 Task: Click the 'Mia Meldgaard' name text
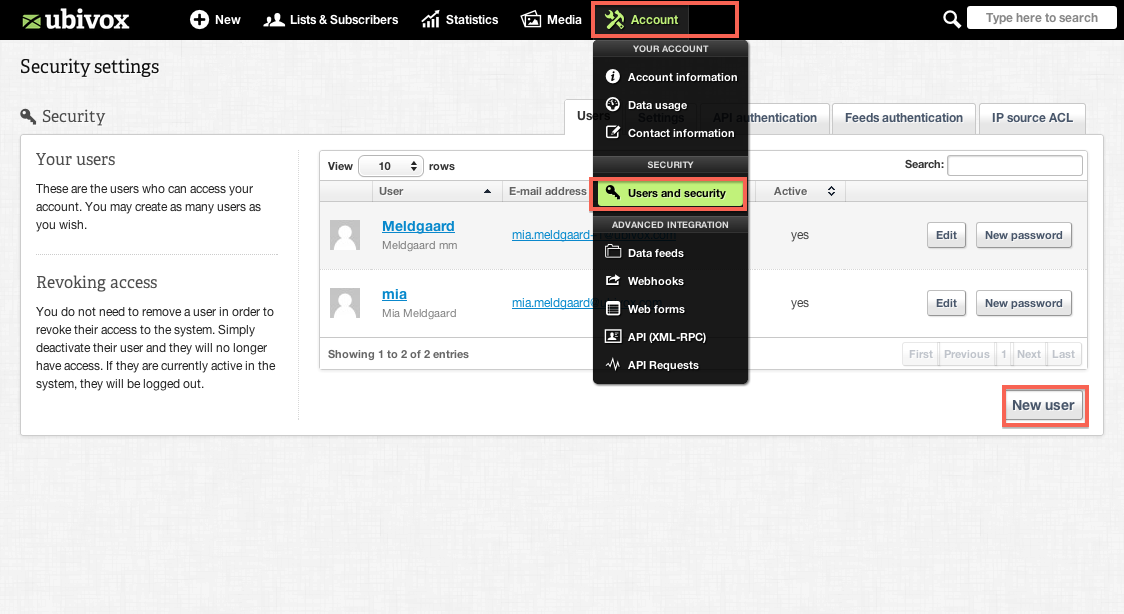[419, 313]
